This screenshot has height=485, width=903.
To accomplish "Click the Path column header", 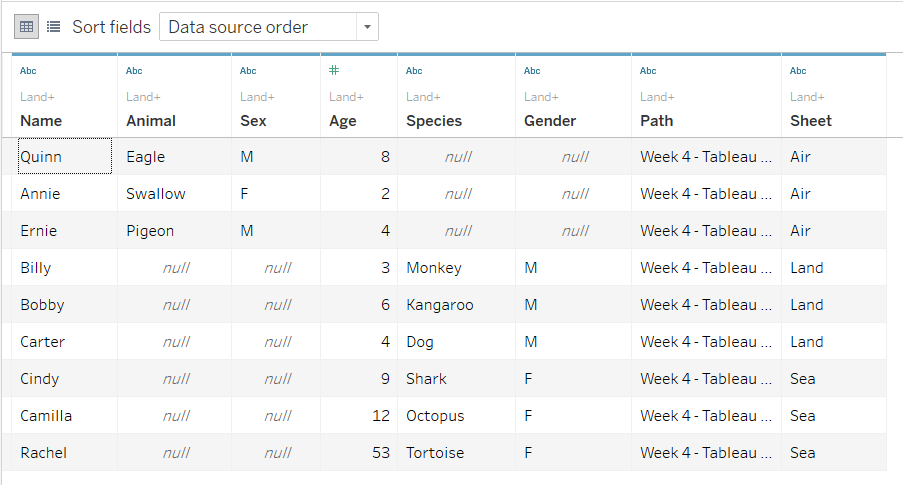I will (657, 121).
